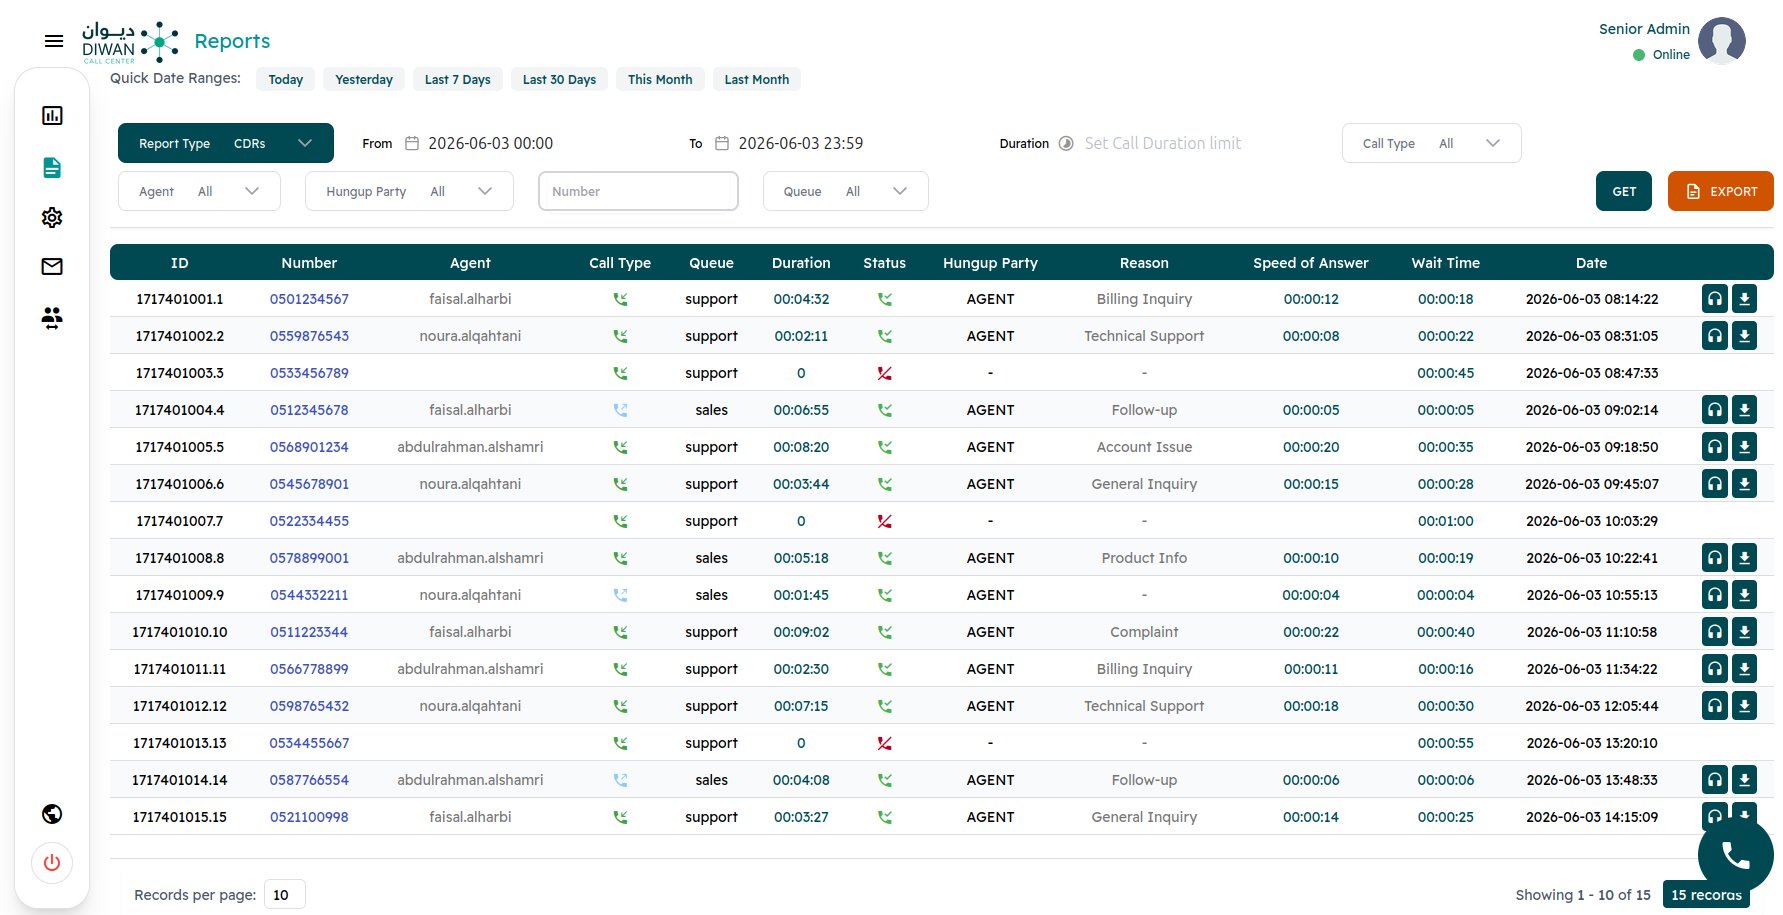Click the From date calendar icon
The image size is (1783, 915).
click(411, 143)
